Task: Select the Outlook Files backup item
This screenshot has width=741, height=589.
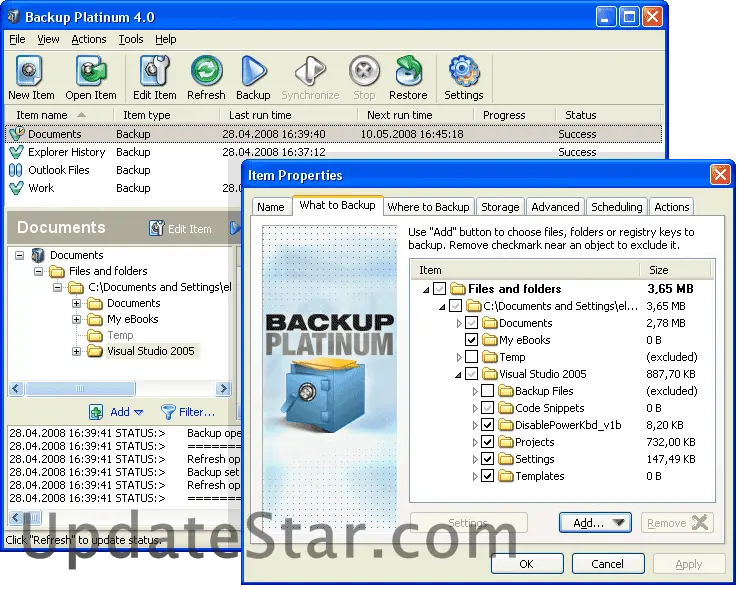Action: (58, 170)
